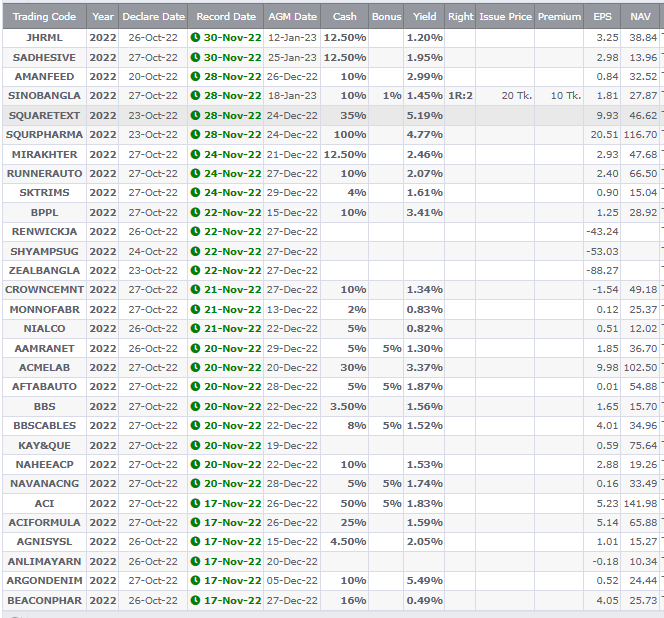Open the SQUARETEXT trading code
Image resolution: width=664 pixels, height=618 pixels.
tap(44, 115)
